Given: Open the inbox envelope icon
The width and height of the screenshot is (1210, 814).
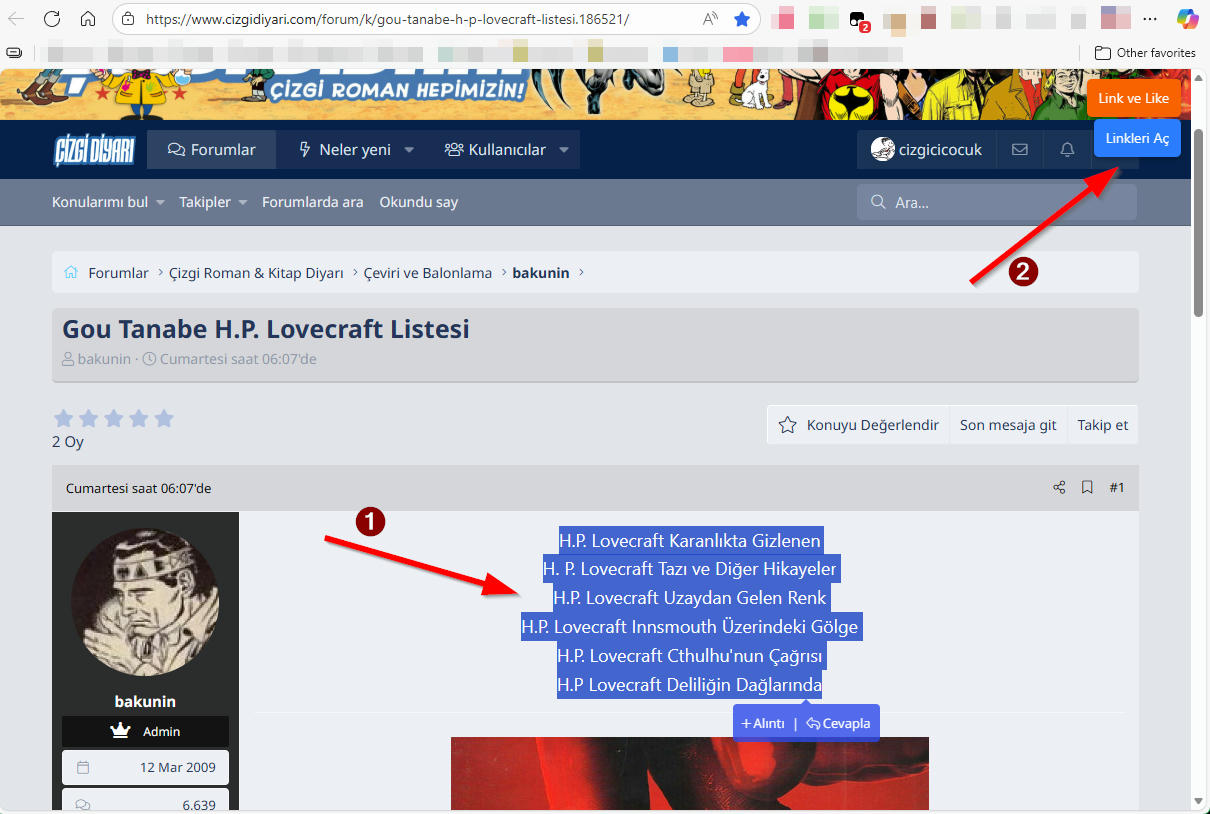Looking at the screenshot, I should 1019,150.
